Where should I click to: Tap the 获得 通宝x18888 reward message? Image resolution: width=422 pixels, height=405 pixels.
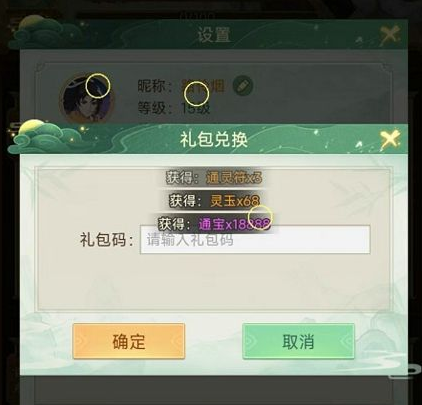214,224
